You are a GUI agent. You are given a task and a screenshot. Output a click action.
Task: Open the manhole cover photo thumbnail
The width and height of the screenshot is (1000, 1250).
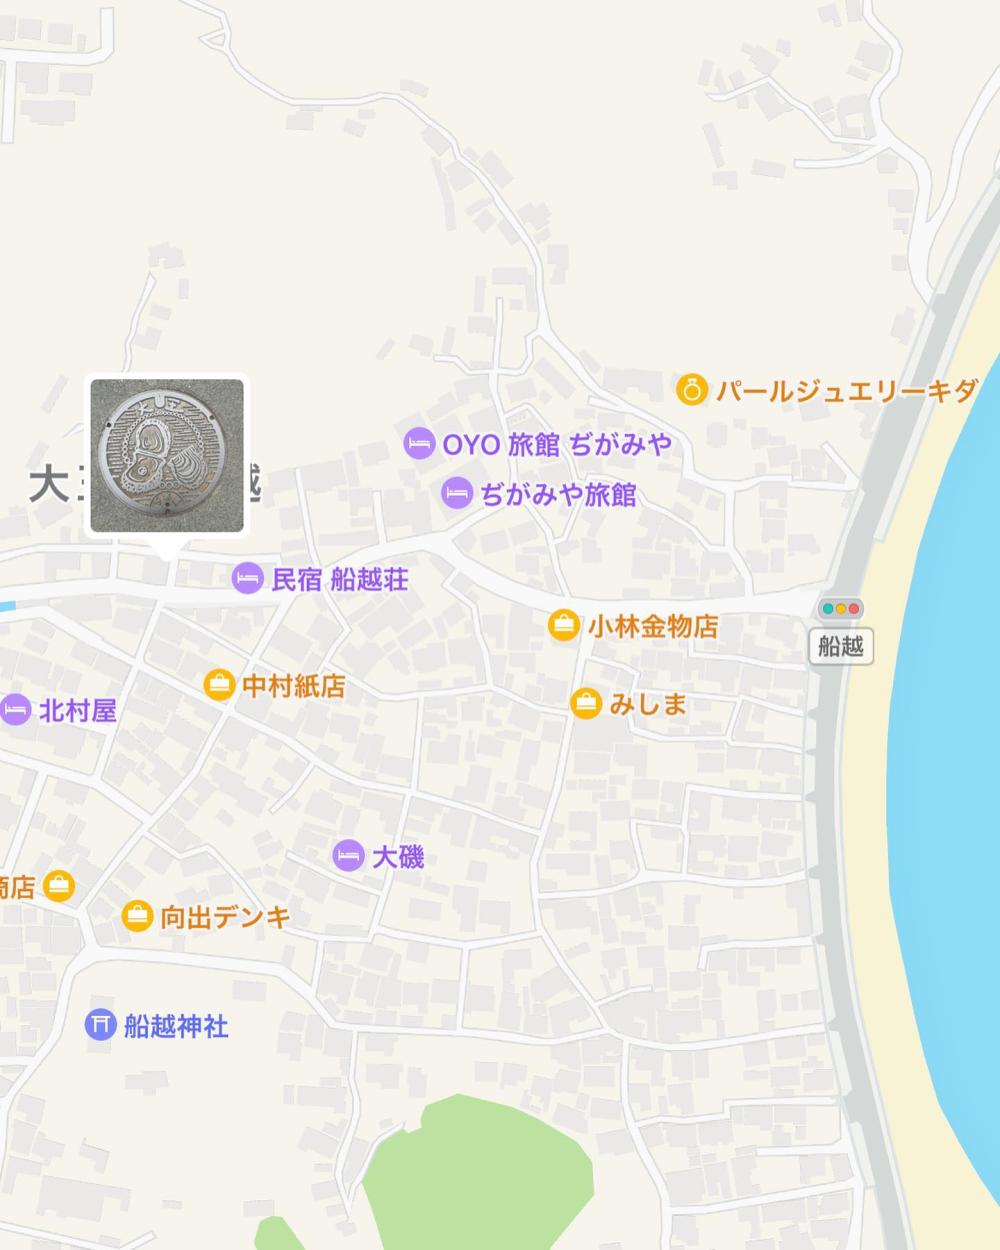click(x=167, y=455)
